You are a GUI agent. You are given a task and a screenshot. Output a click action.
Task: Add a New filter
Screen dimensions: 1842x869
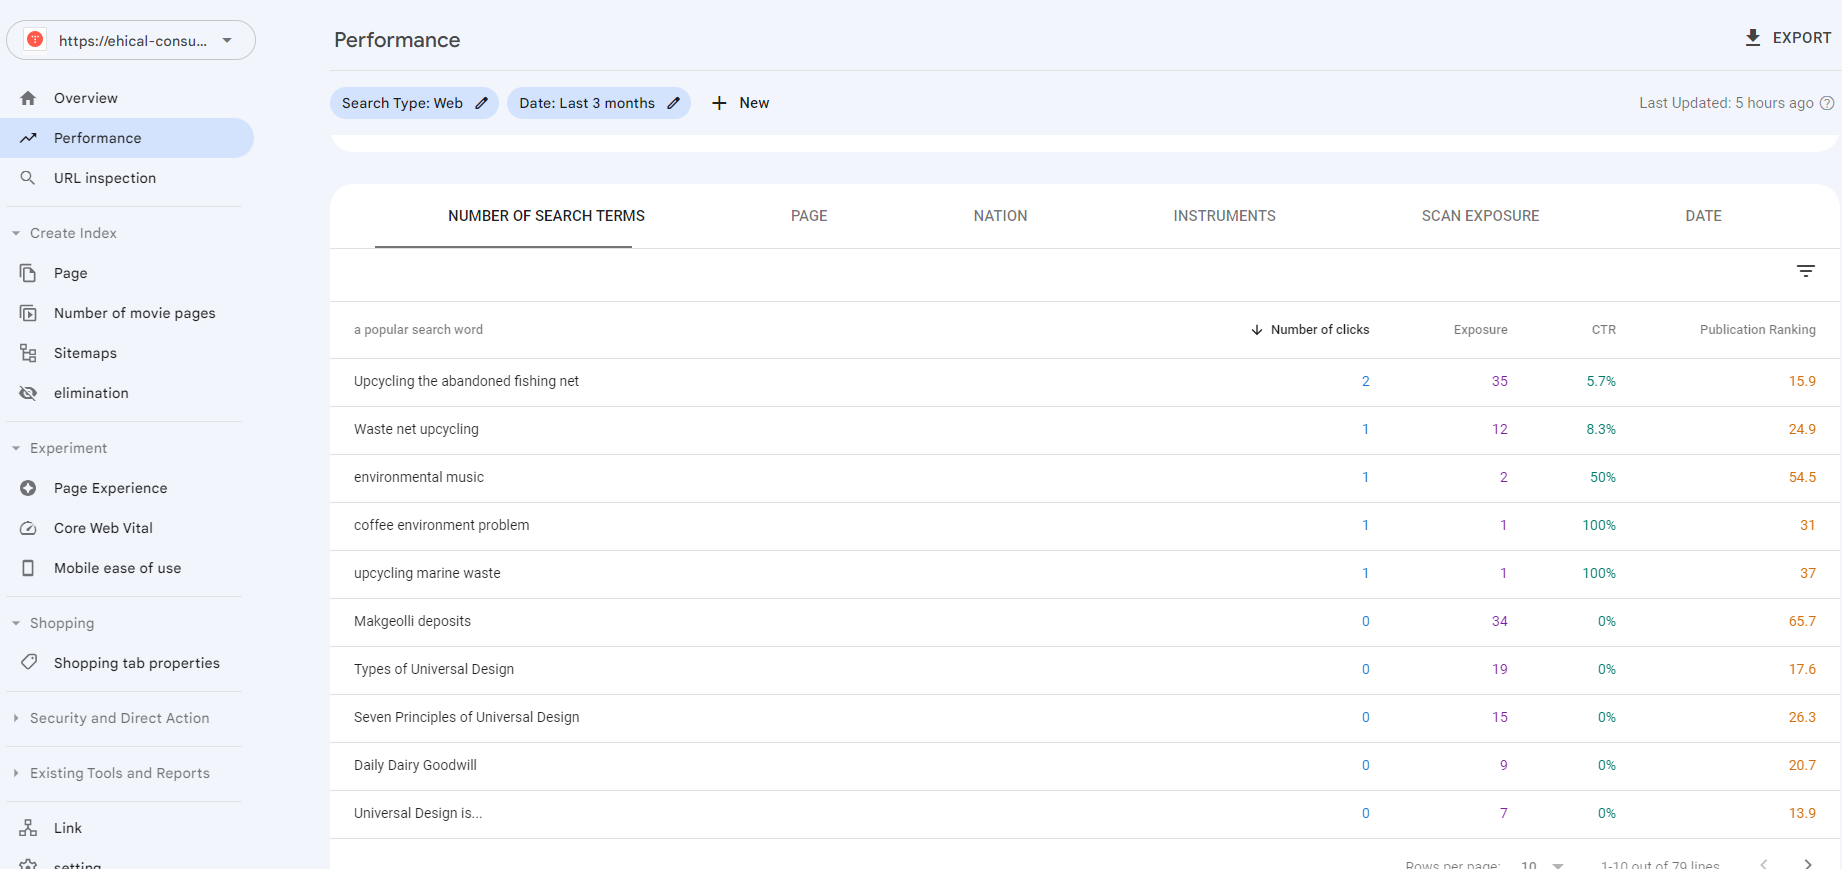click(740, 103)
